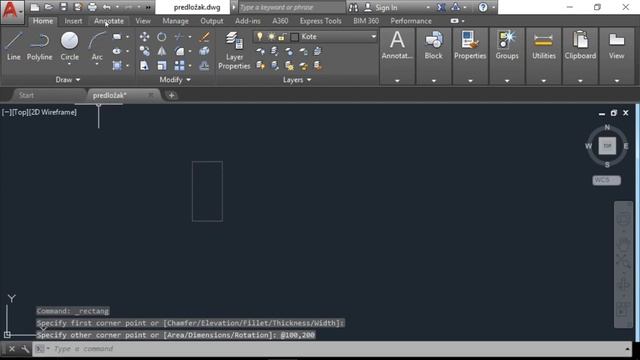This screenshot has width=640, height=360.
Task: Open the Help question mark
Action: click(482, 7)
